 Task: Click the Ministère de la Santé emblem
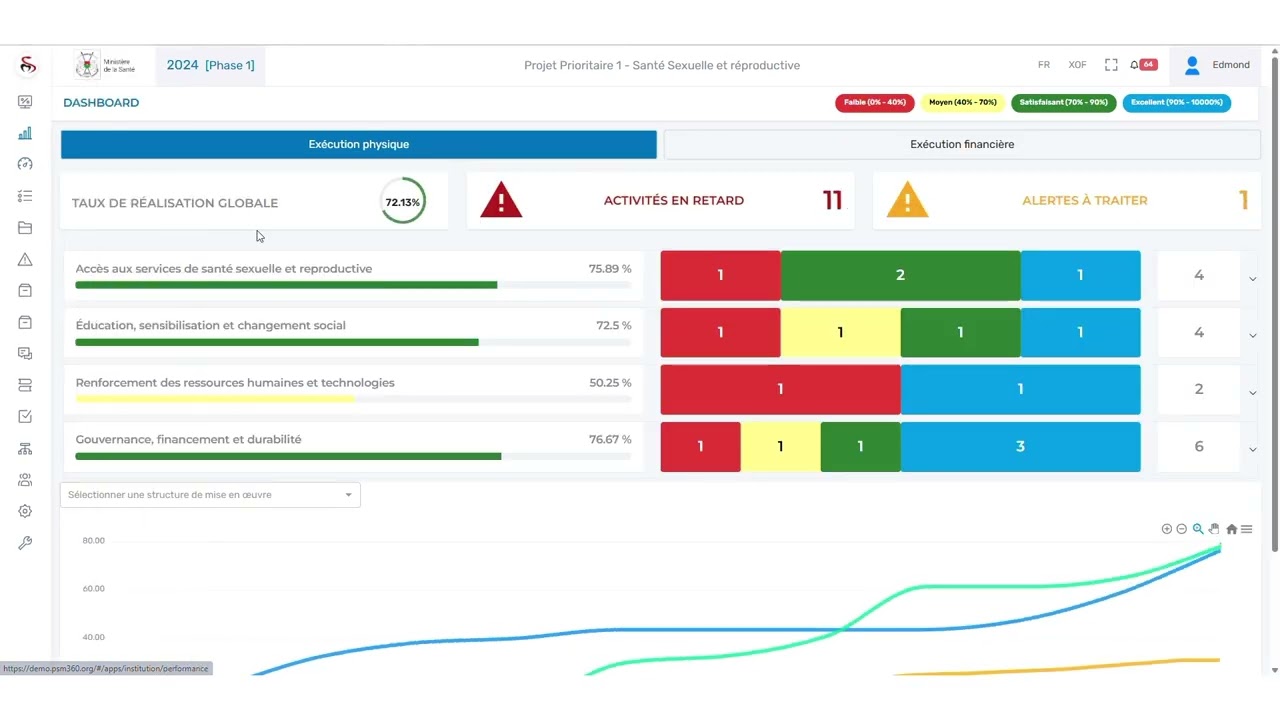pos(87,65)
